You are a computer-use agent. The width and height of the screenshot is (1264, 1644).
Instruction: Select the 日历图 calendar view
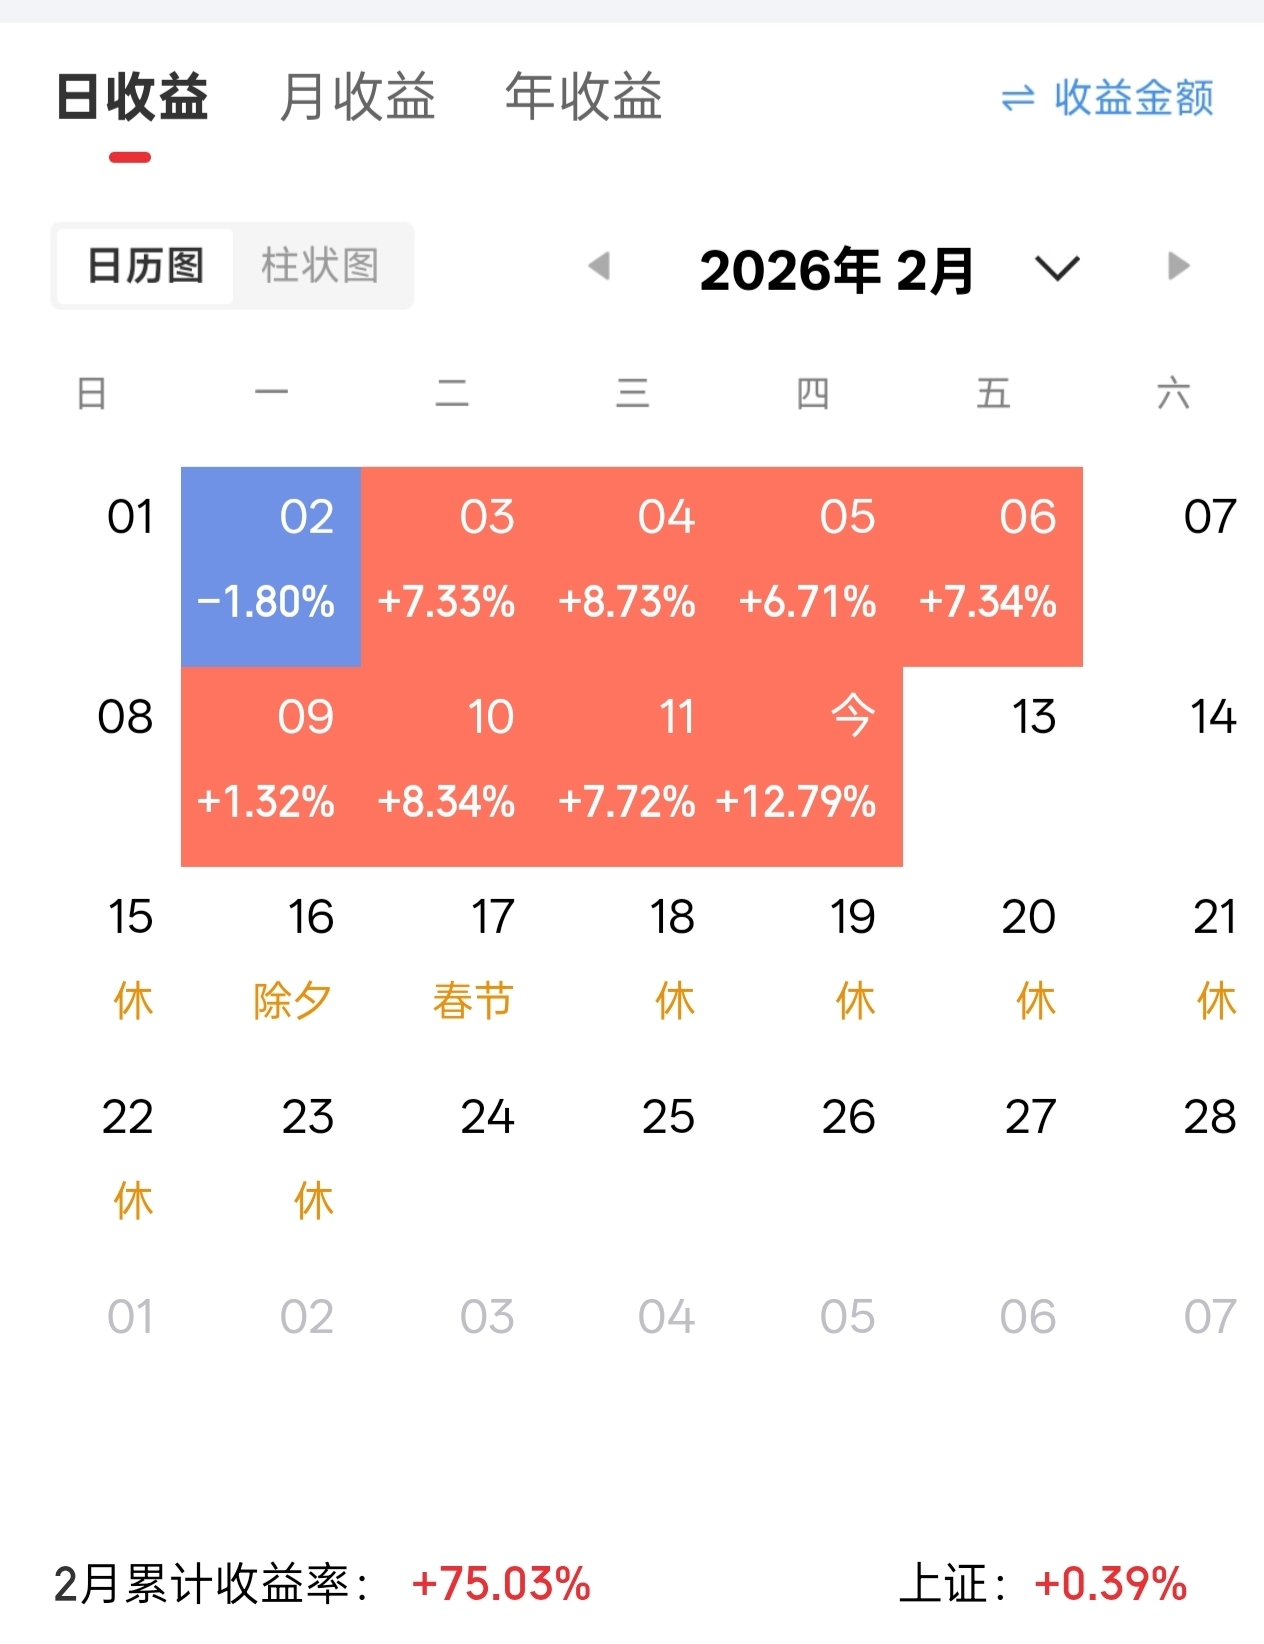pos(146,266)
